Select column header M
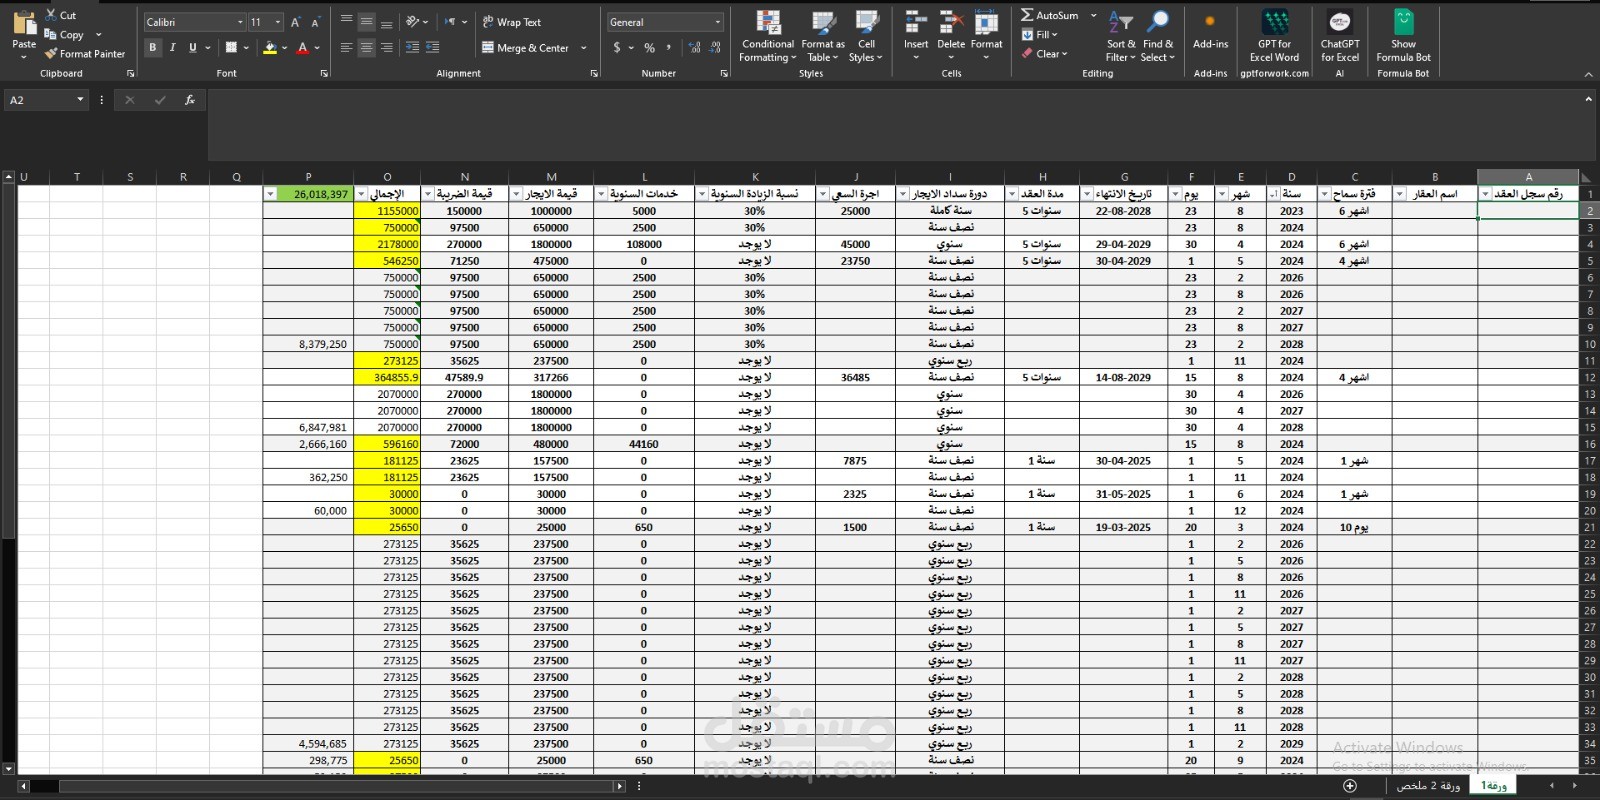Viewport: 1600px width, 800px height. tap(551, 177)
